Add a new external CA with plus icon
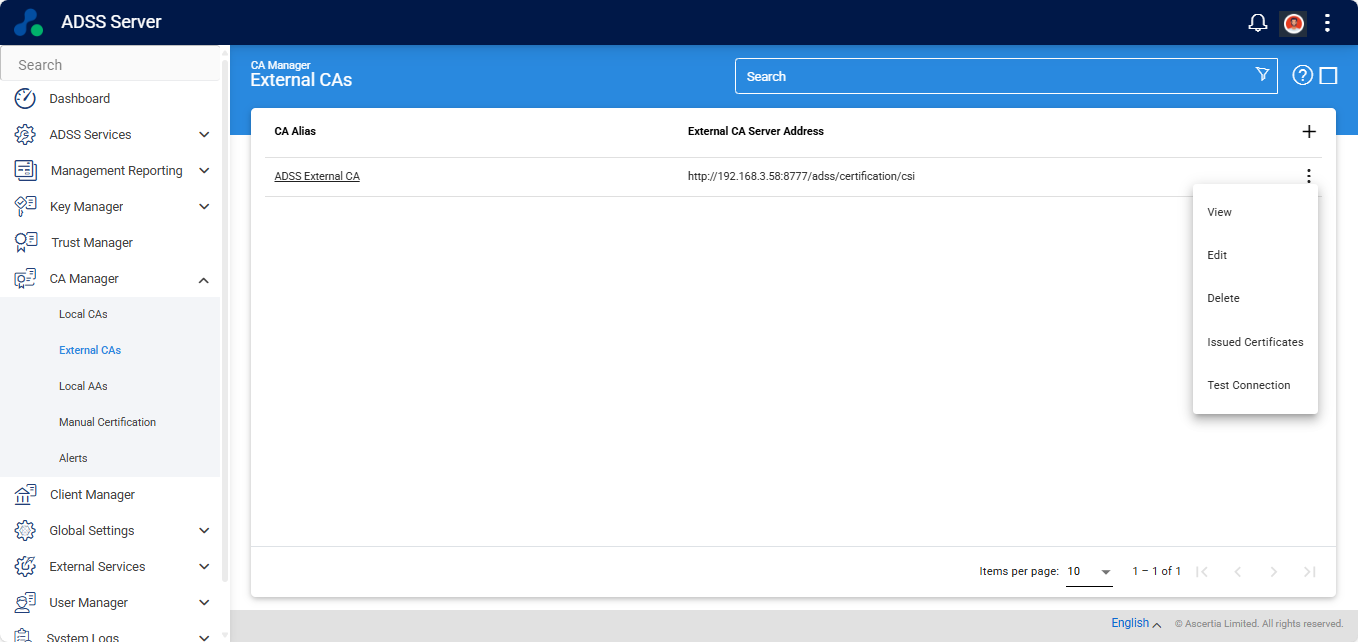This screenshot has width=1358, height=642. pos(1309,132)
